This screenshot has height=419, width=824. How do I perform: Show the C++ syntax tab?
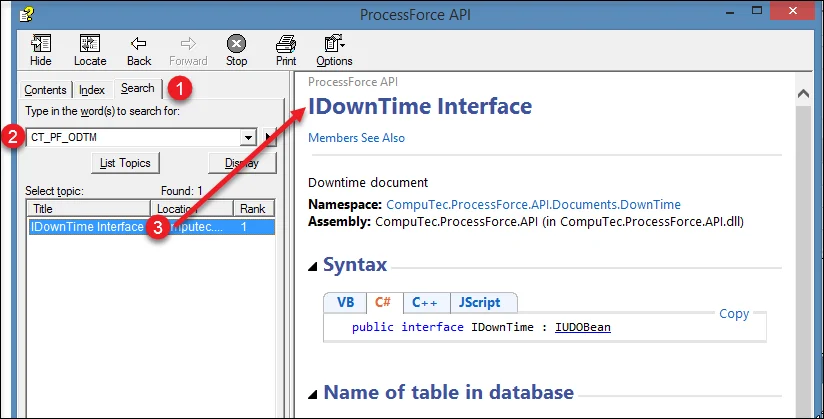point(425,302)
